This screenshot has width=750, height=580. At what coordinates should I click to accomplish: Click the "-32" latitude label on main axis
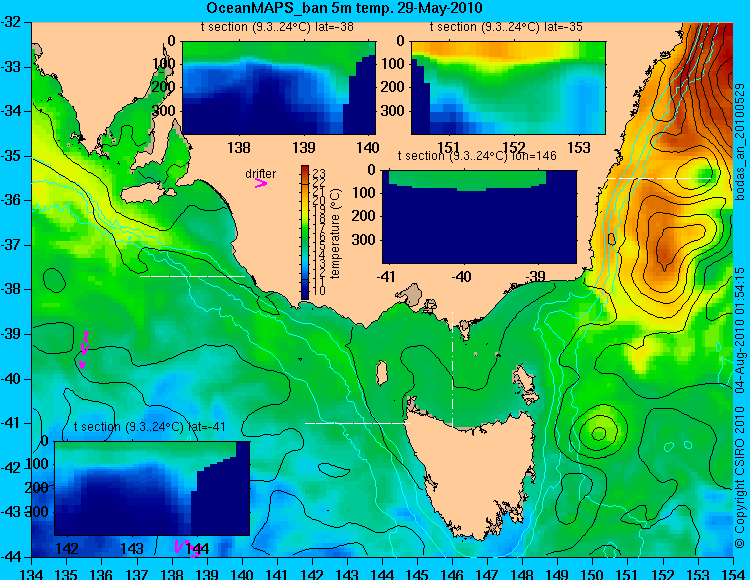coord(10,22)
